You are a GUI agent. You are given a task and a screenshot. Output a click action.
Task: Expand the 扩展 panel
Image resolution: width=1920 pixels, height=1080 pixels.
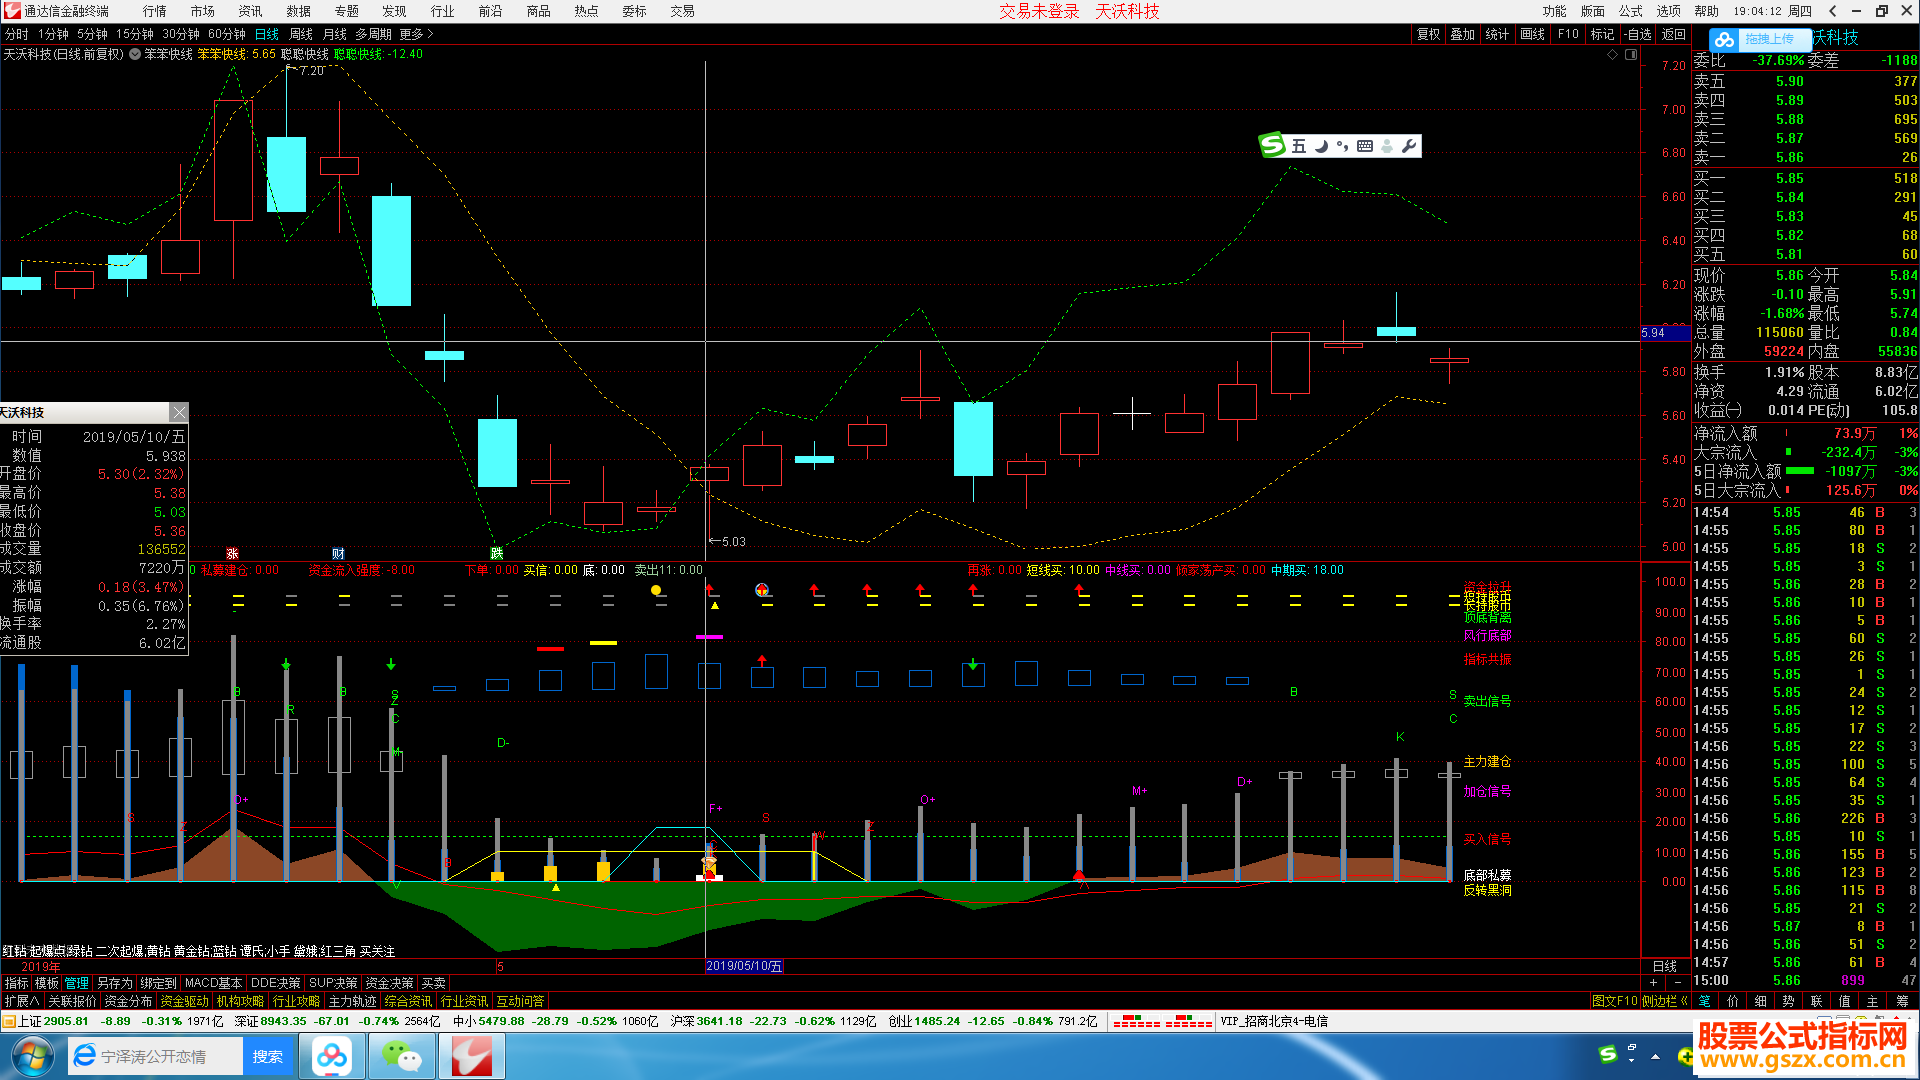pyautogui.click(x=22, y=1001)
